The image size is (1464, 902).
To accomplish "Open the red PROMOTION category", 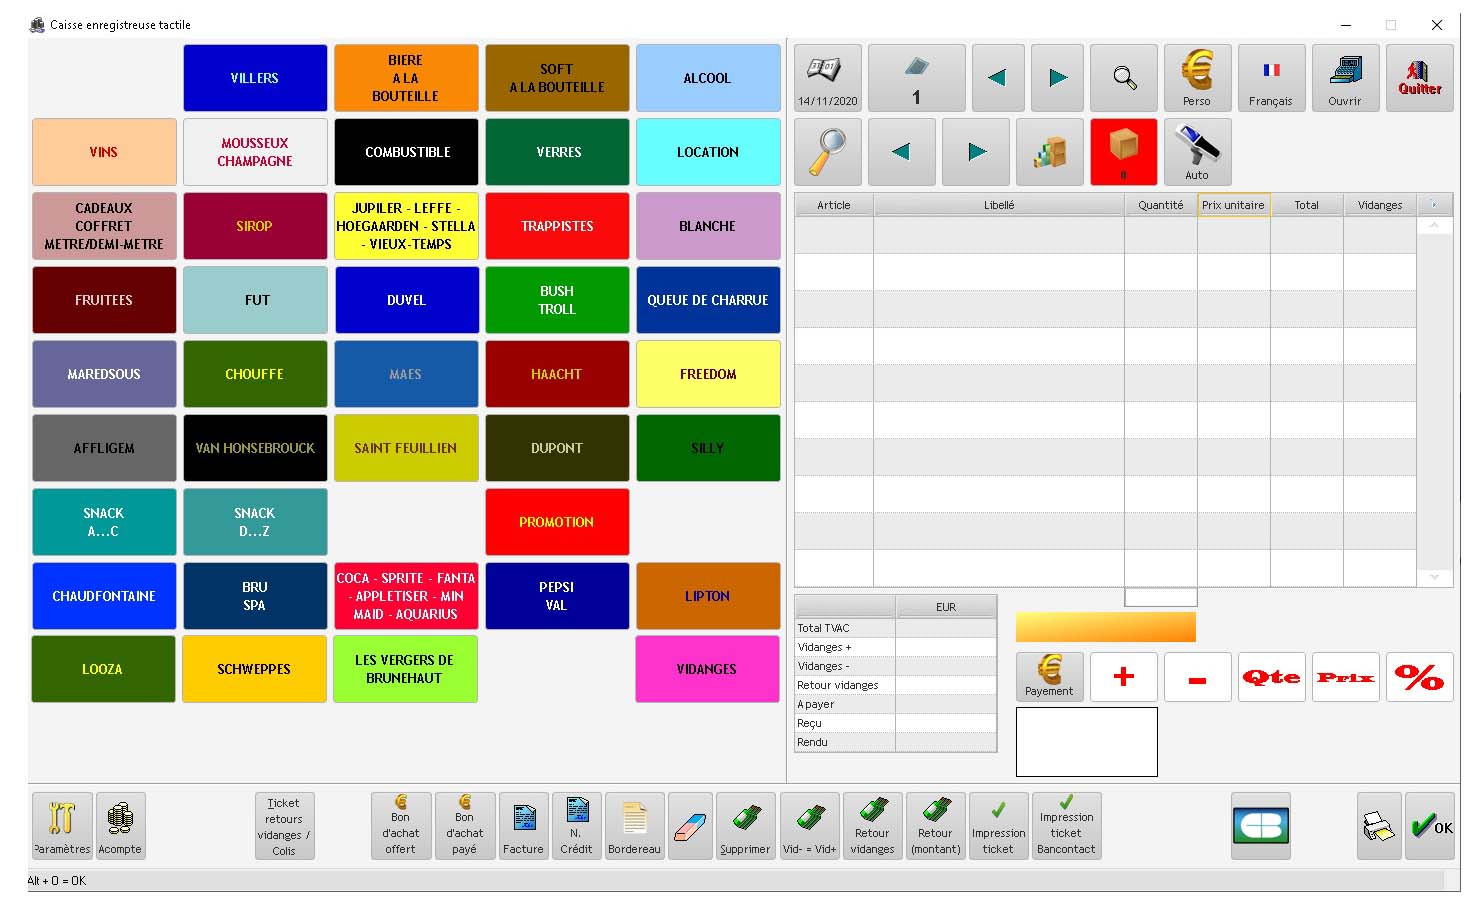I will click(557, 522).
